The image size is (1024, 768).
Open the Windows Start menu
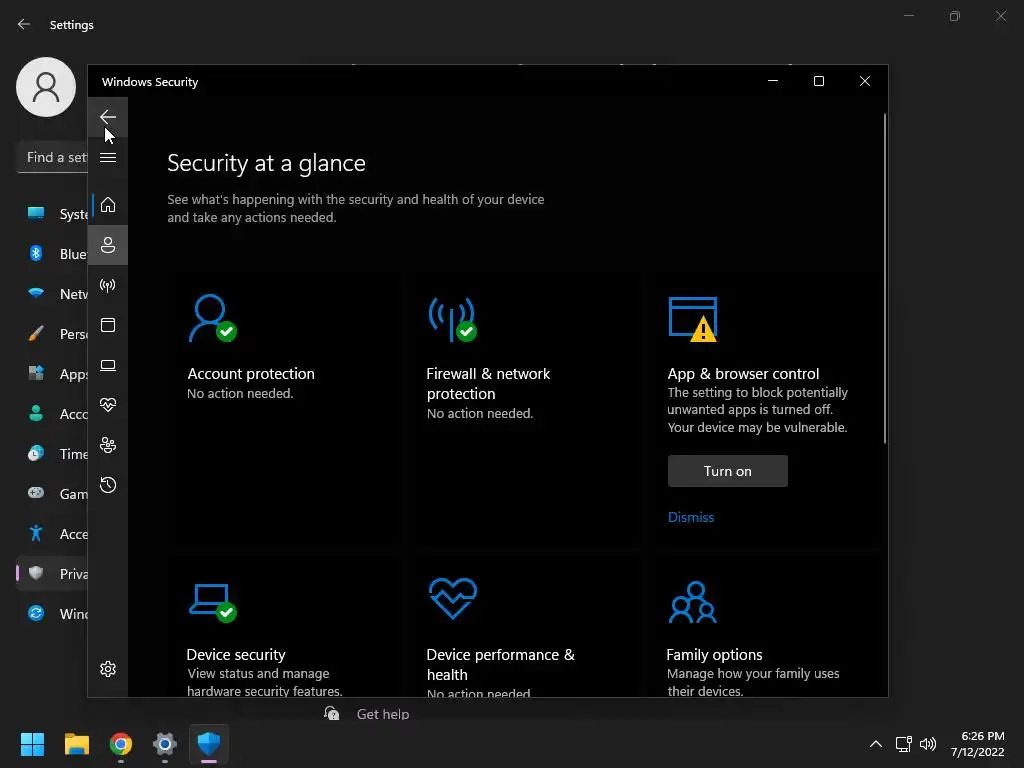point(32,744)
